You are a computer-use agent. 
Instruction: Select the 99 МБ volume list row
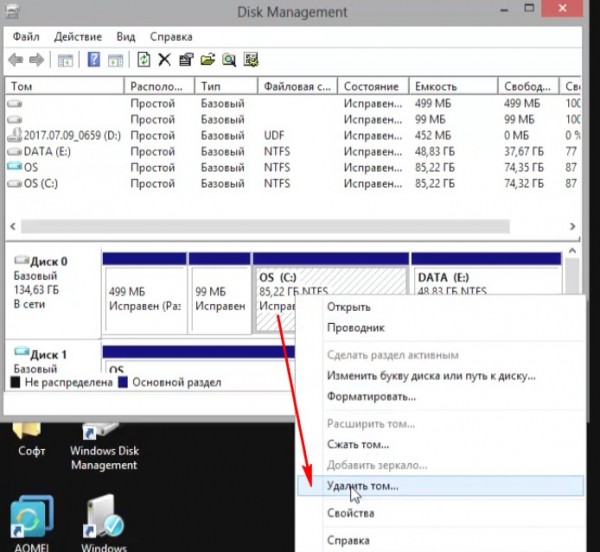[293, 119]
